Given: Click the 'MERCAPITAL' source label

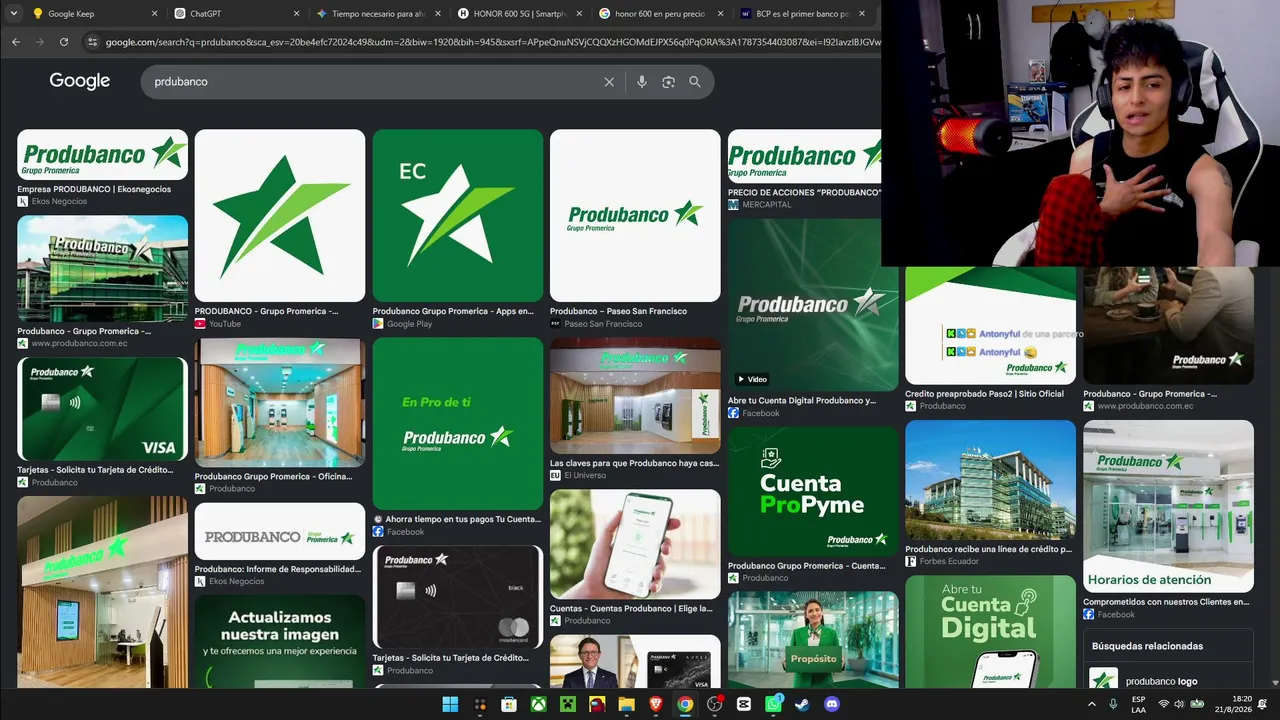Looking at the screenshot, I should point(767,204).
